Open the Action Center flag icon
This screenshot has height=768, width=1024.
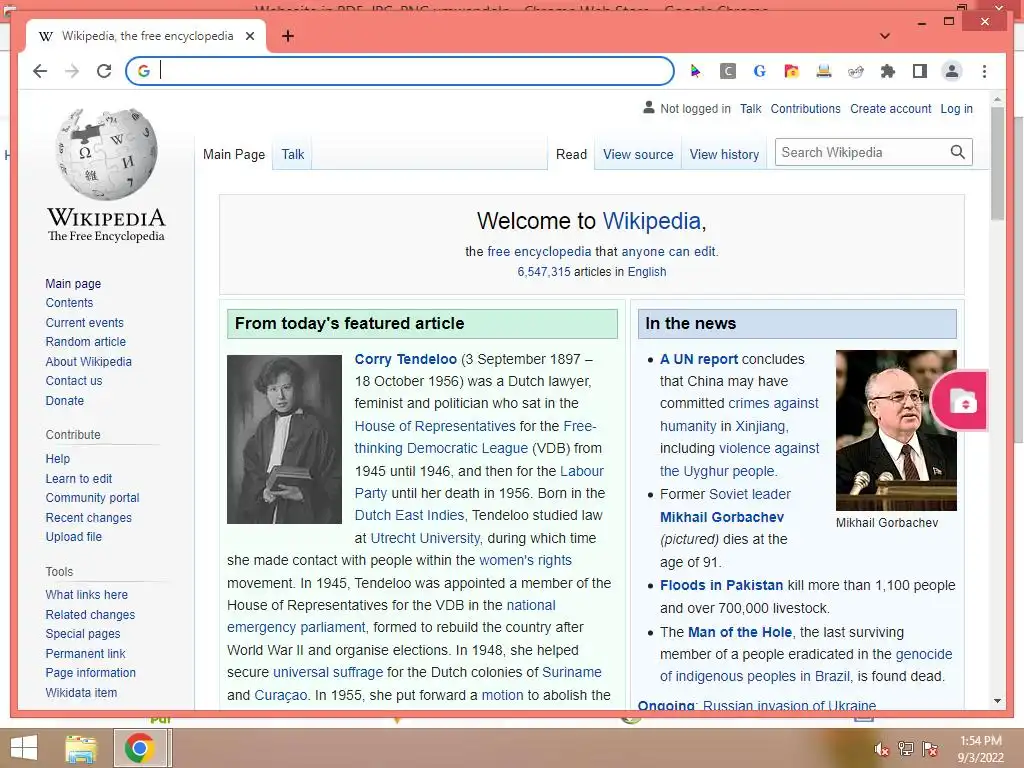point(929,749)
